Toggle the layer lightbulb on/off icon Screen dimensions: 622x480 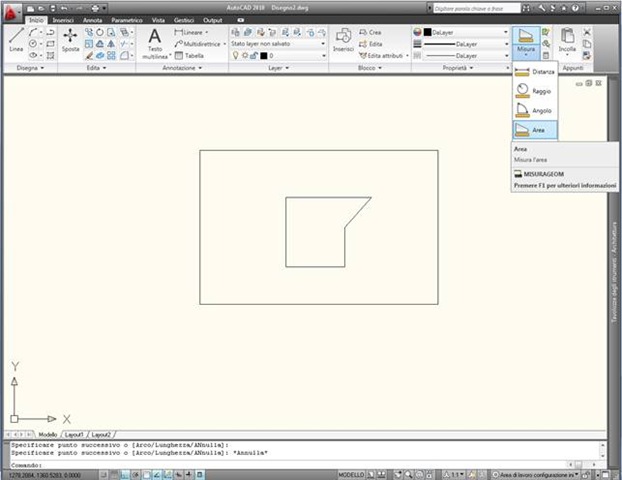[236, 56]
